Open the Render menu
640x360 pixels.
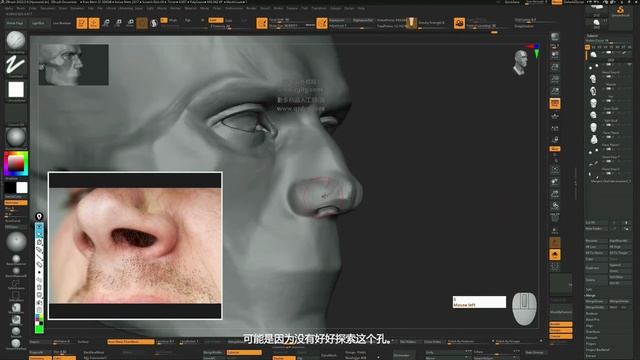[x=251, y=8]
